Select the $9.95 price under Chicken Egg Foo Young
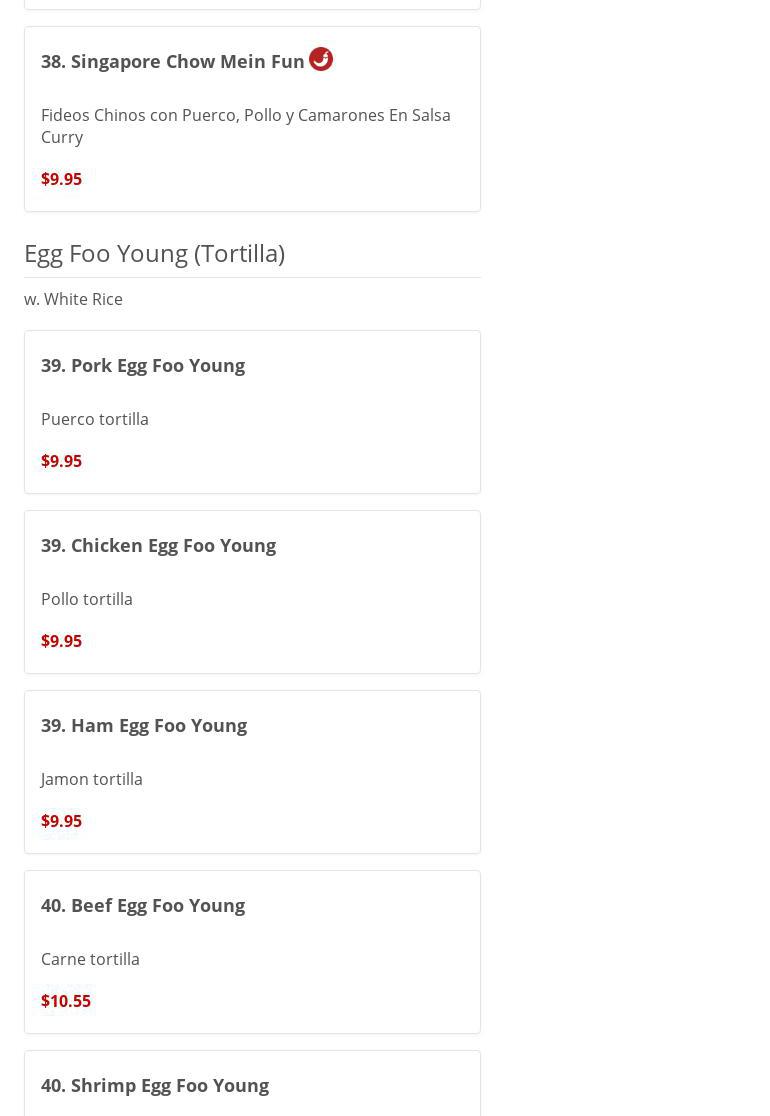The width and height of the screenshot is (770, 1116). 61,641
